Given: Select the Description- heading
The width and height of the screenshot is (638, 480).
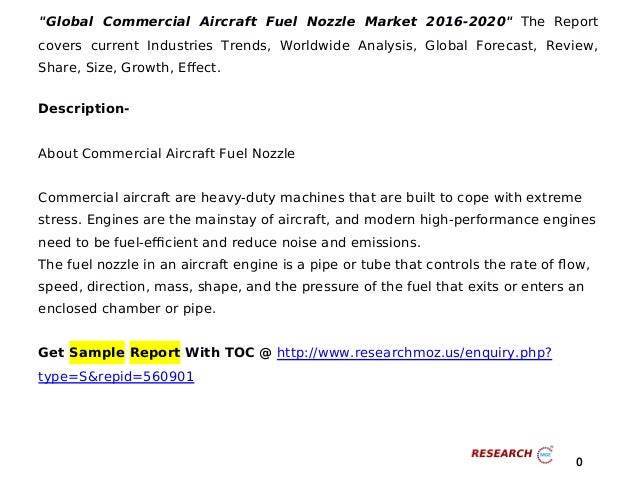Looking at the screenshot, I should point(83,108).
